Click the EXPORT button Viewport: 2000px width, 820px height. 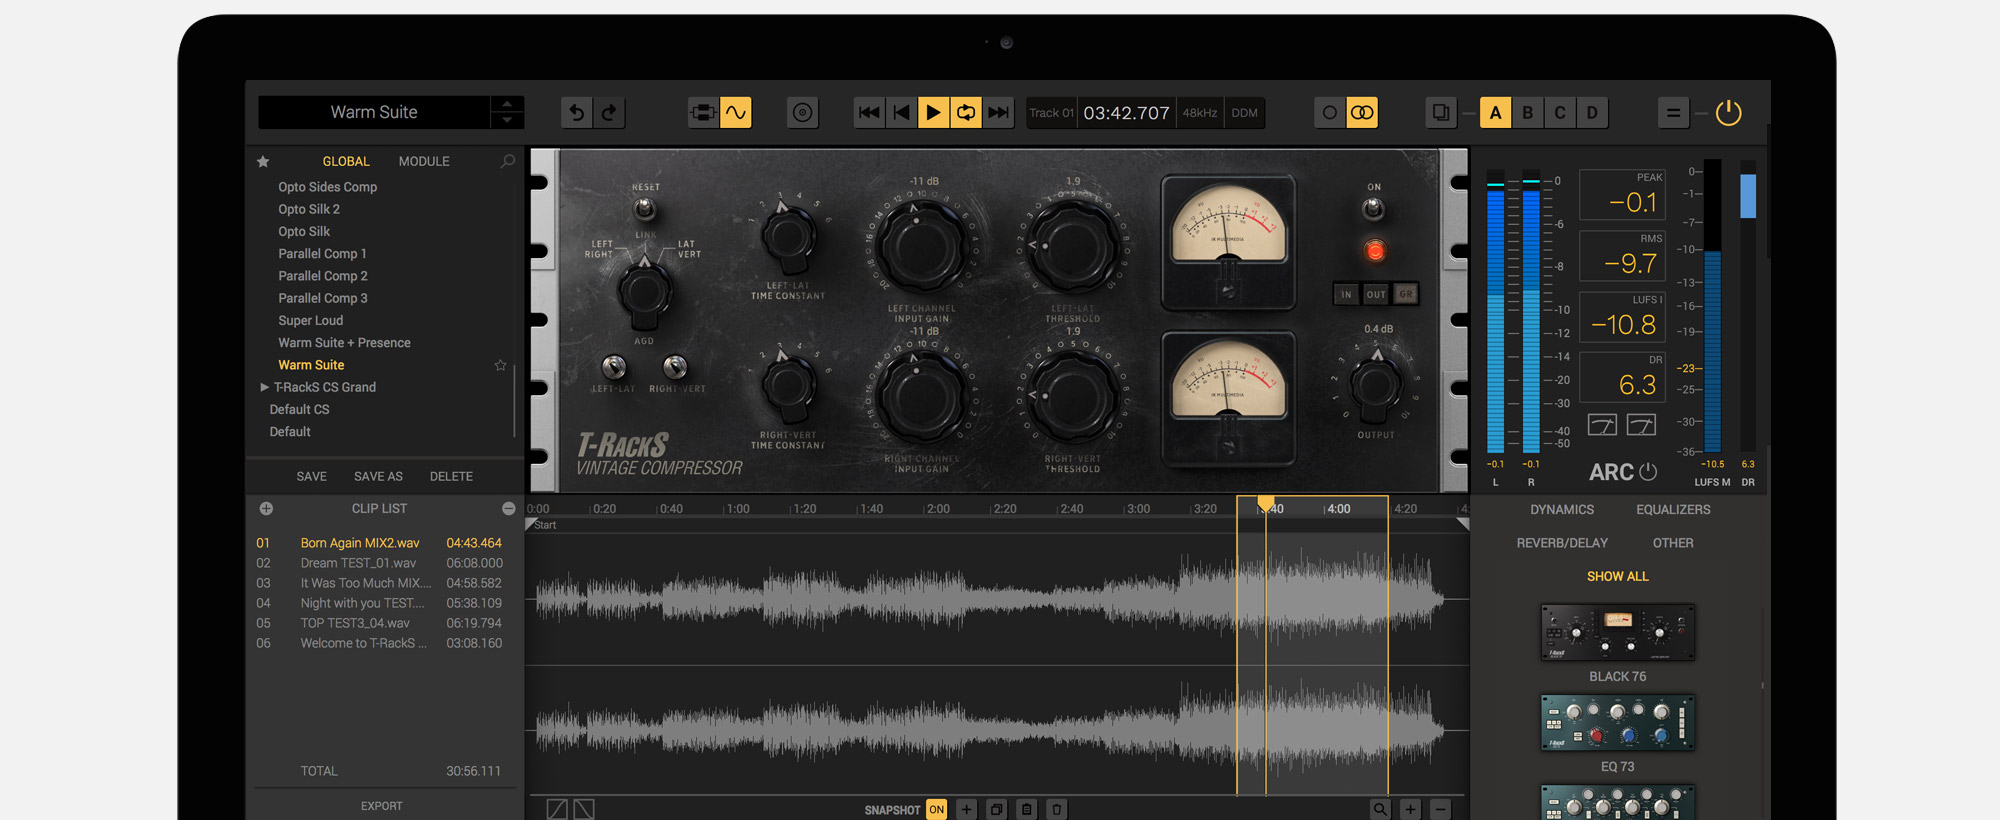(381, 806)
